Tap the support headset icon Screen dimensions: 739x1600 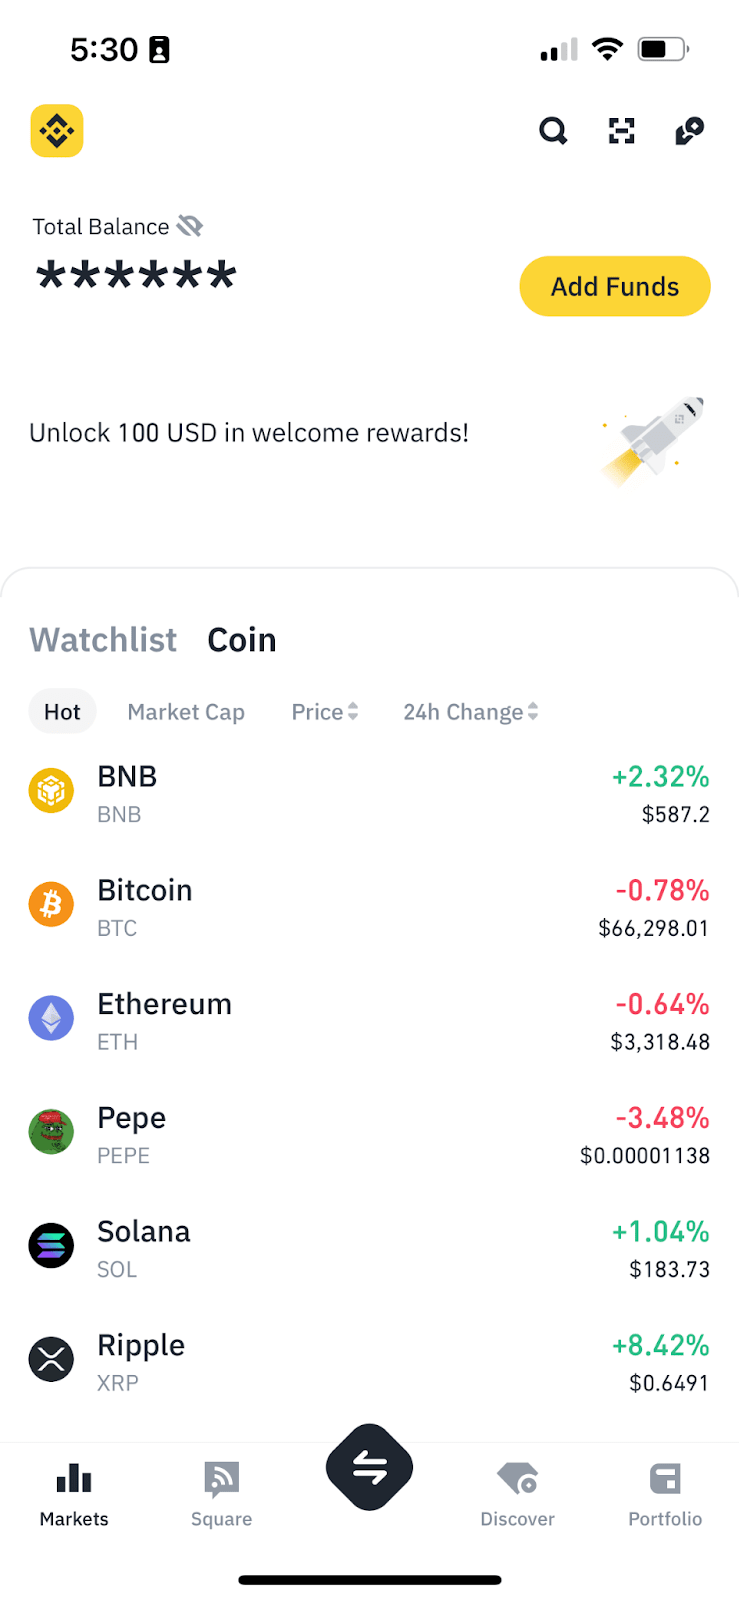click(x=690, y=131)
